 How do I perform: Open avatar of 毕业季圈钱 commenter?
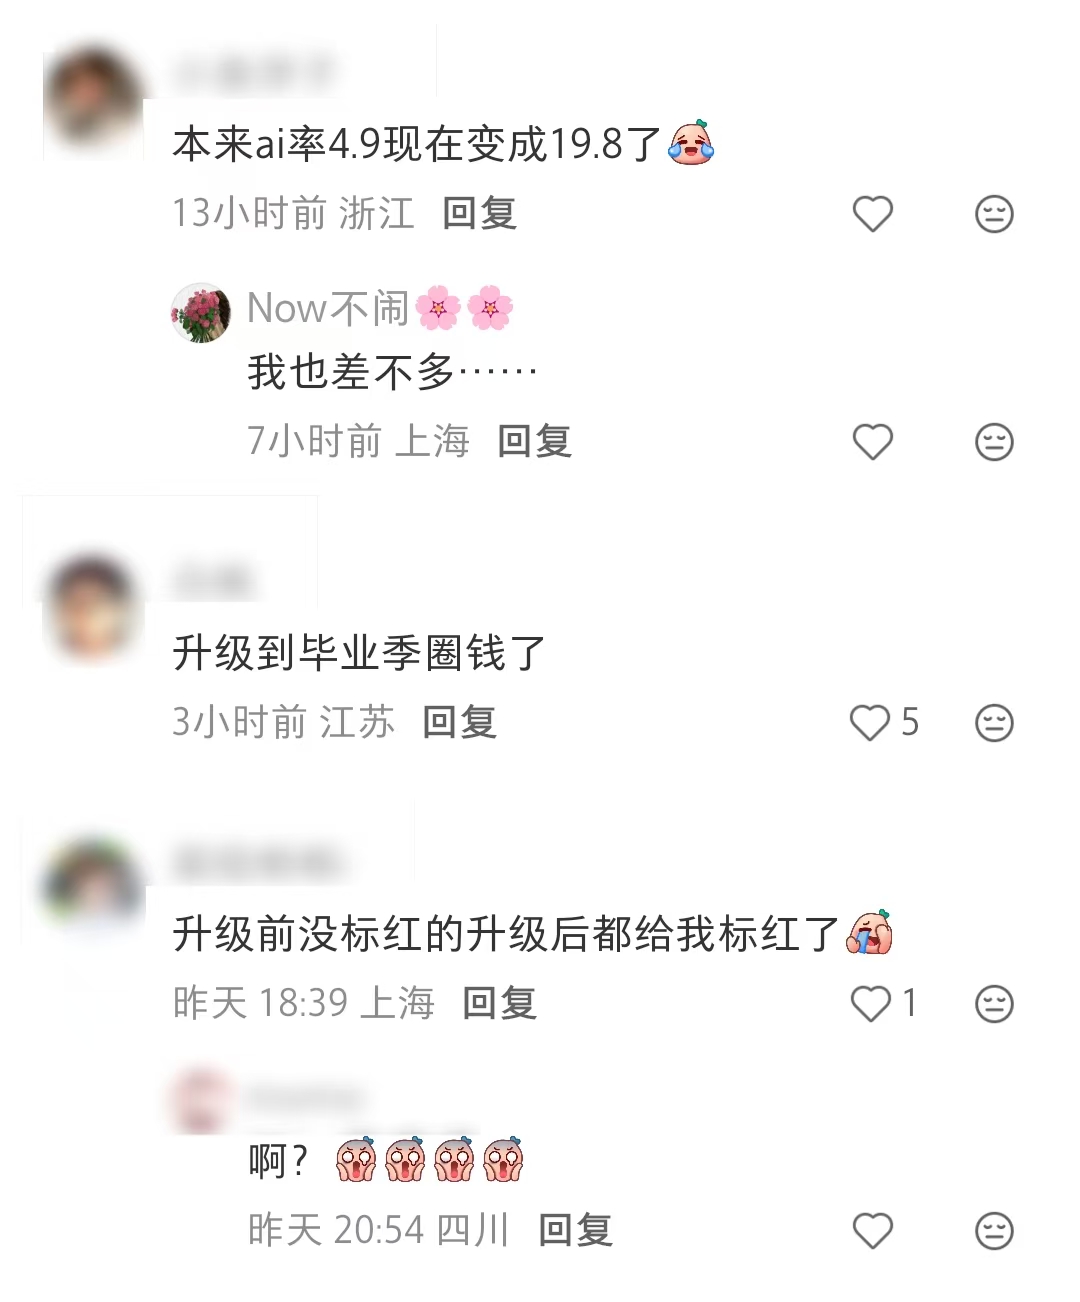click(x=94, y=607)
